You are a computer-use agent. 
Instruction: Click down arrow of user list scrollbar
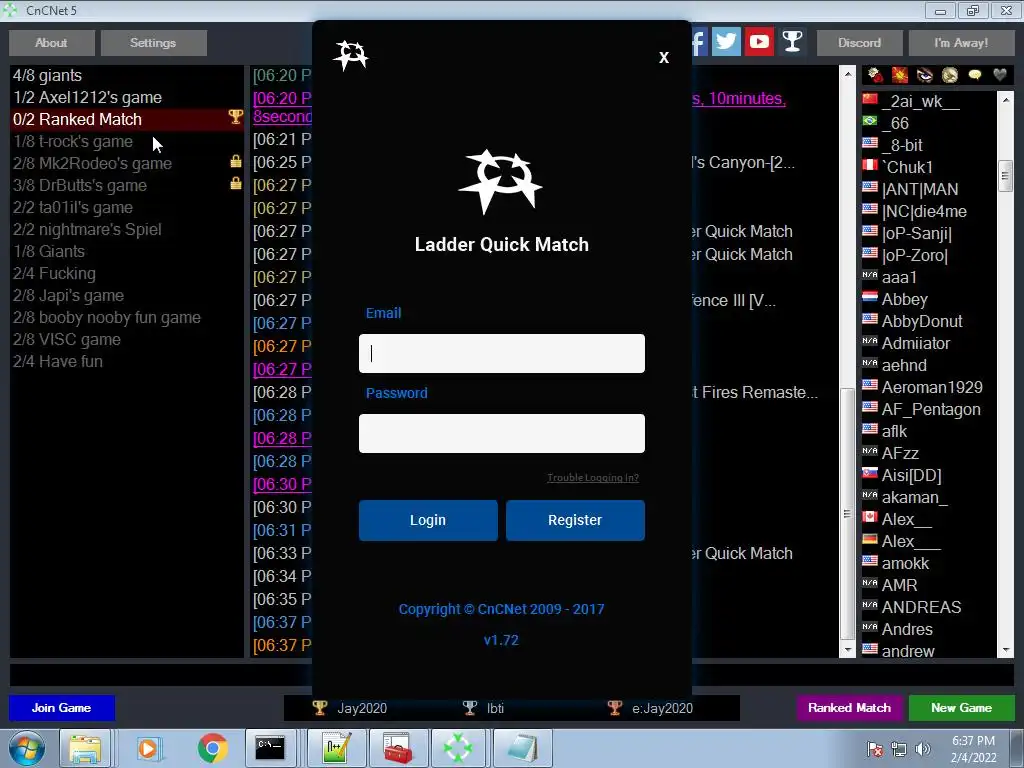click(x=1006, y=650)
